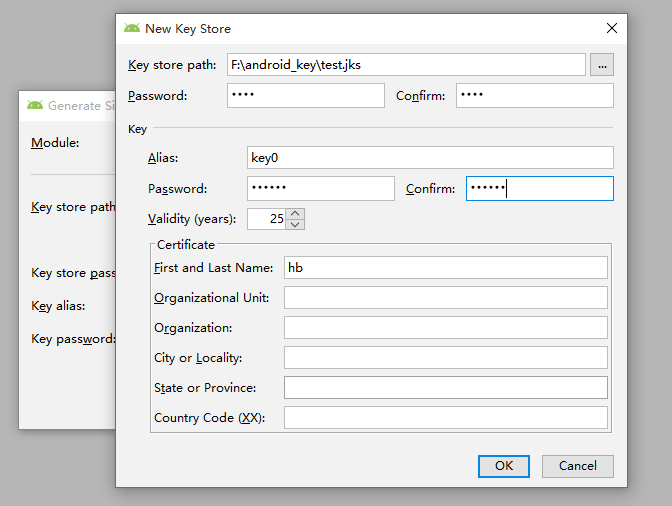This screenshot has width=672, height=506.
Task: Select the key store Confirm password field
Action: tap(534, 95)
